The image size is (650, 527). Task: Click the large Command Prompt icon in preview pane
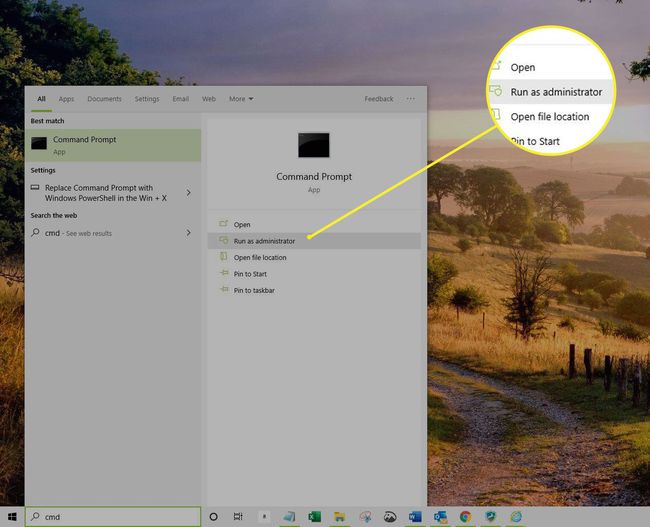pos(314,145)
